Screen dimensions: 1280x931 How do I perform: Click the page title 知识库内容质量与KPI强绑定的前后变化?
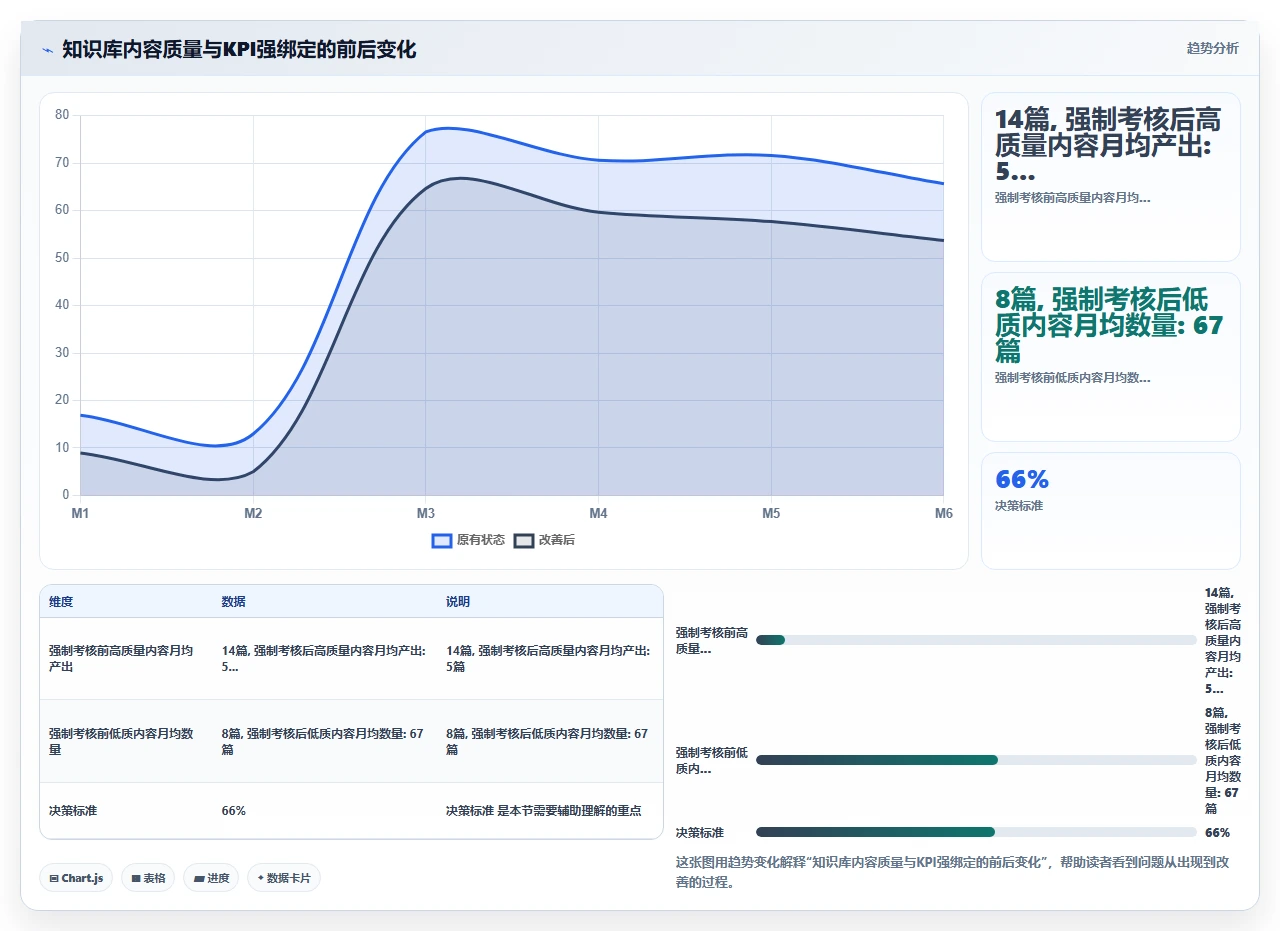tap(239, 49)
